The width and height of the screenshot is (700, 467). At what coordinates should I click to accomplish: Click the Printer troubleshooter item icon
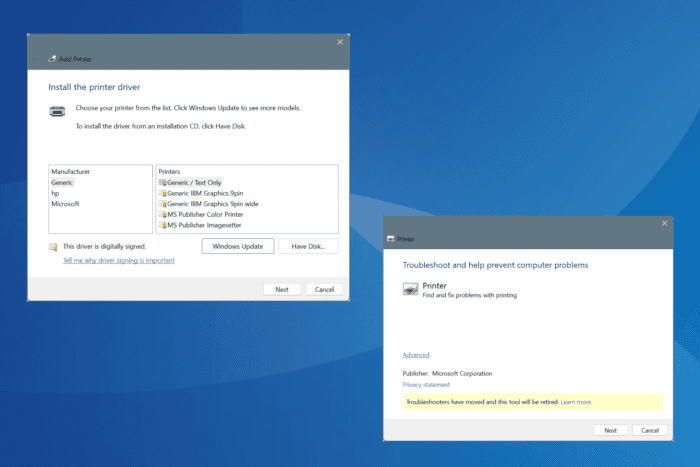[x=411, y=289]
